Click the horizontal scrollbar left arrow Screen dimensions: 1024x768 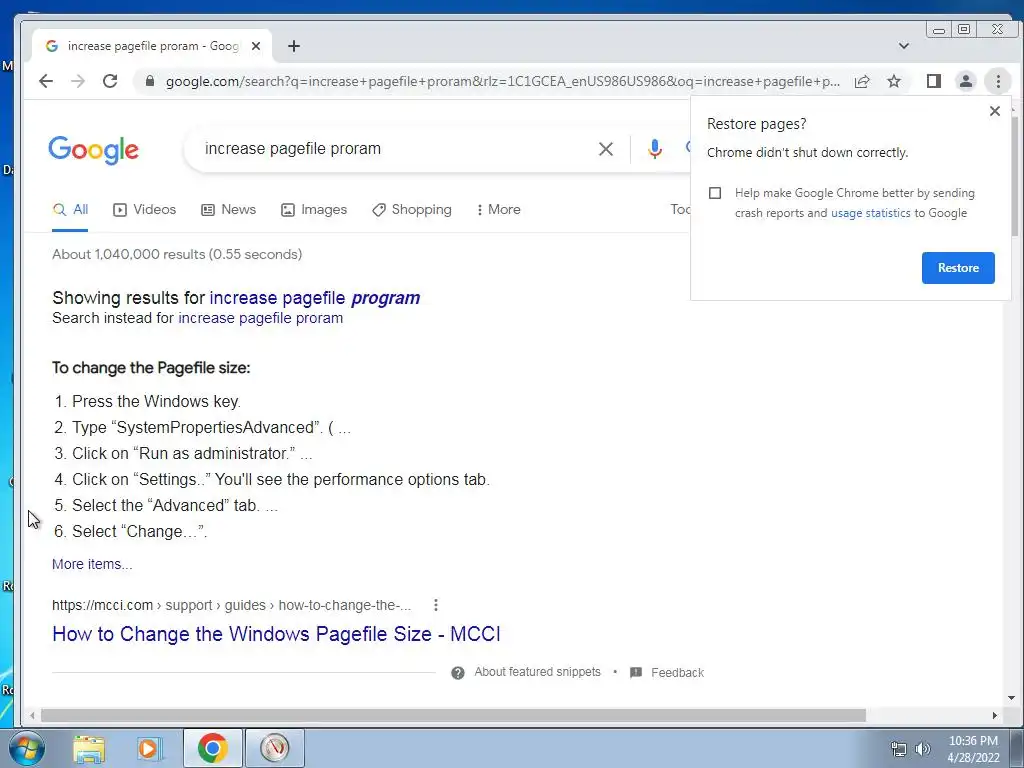(x=32, y=716)
